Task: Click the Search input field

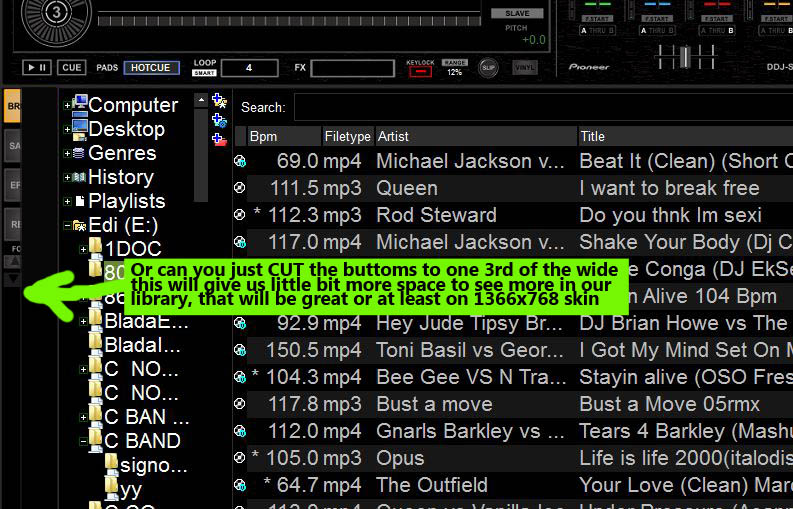Action: 543,107
